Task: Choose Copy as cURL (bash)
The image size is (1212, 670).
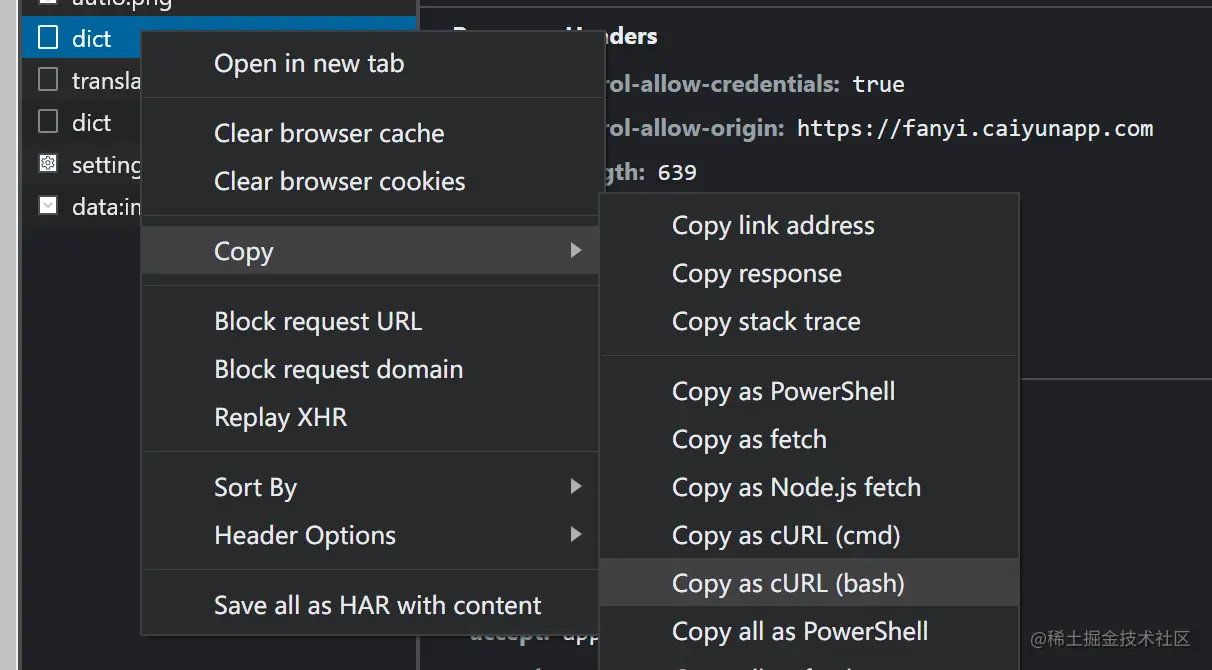Action: [788, 583]
